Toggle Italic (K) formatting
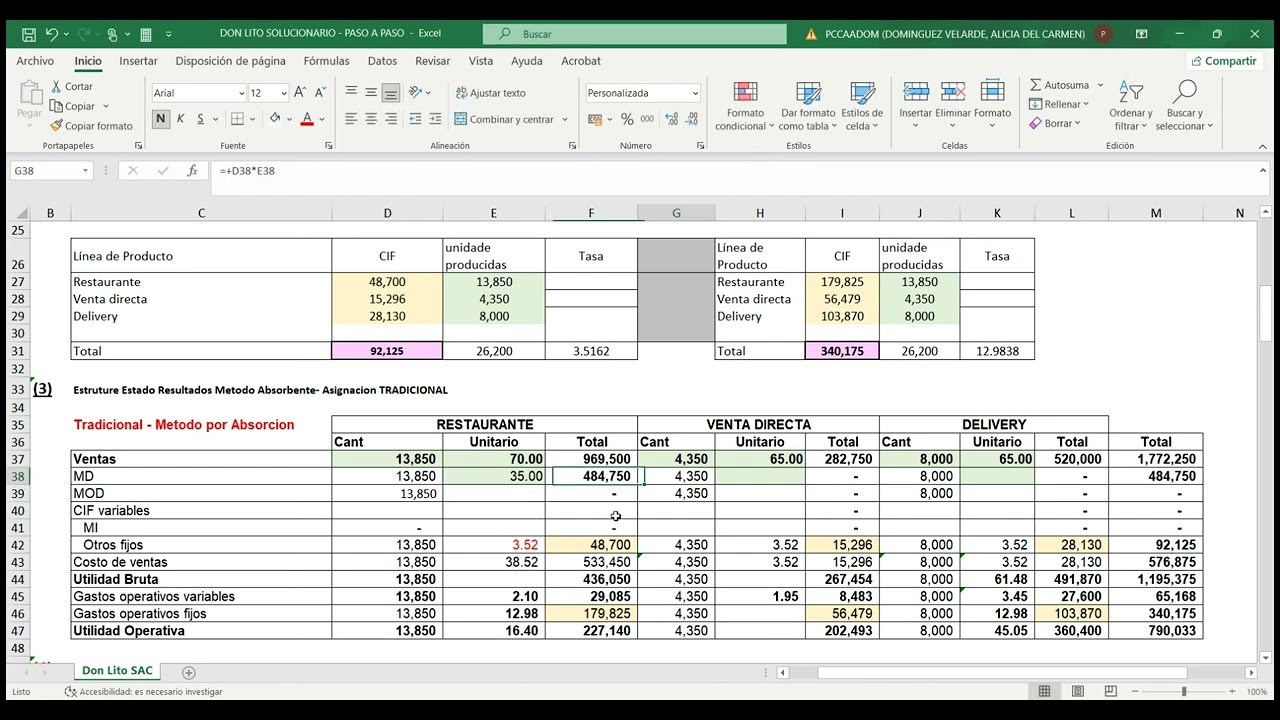The height and width of the screenshot is (720, 1280). coord(180,119)
